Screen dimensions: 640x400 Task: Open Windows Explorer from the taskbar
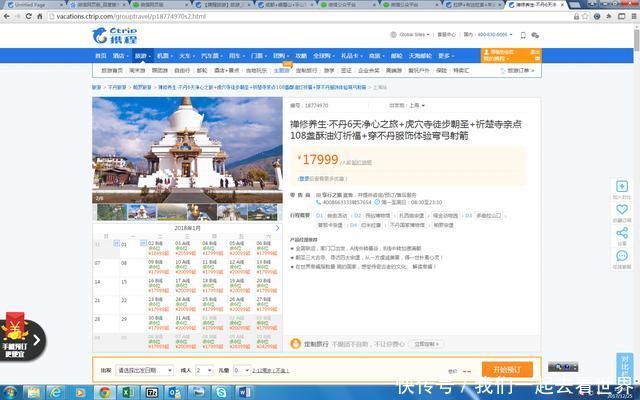[x=34, y=393]
